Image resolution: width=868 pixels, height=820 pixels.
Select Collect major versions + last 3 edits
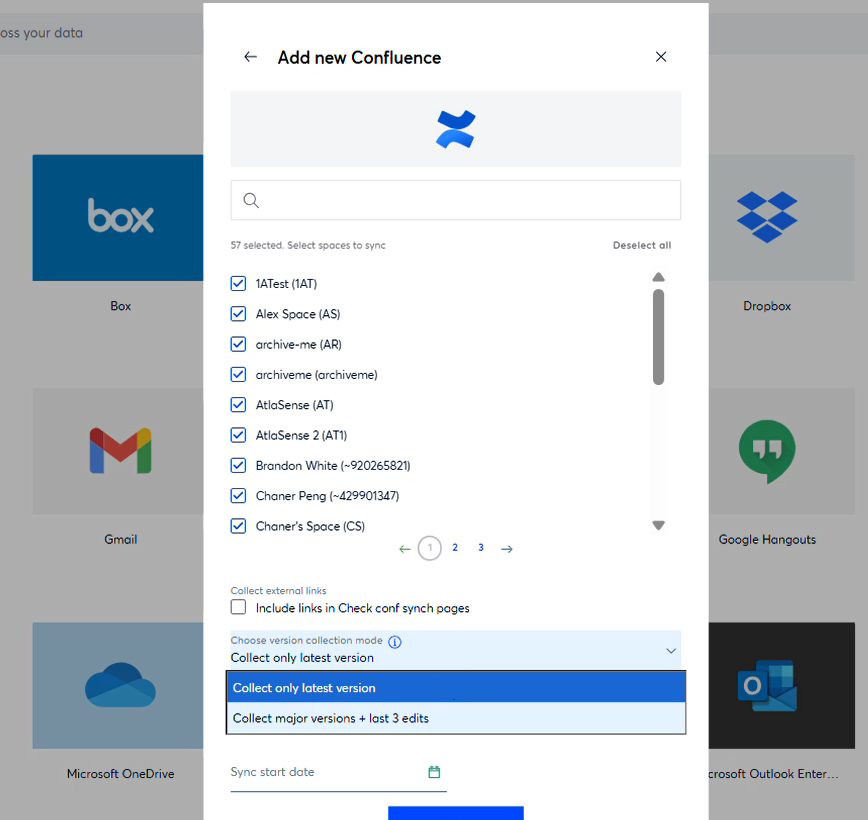pos(455,718)
